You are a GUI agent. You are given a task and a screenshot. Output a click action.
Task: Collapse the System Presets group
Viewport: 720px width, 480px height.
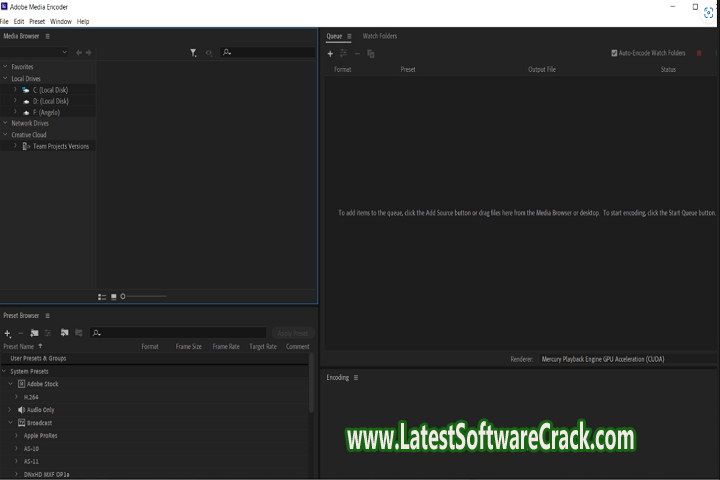[5, 371]
